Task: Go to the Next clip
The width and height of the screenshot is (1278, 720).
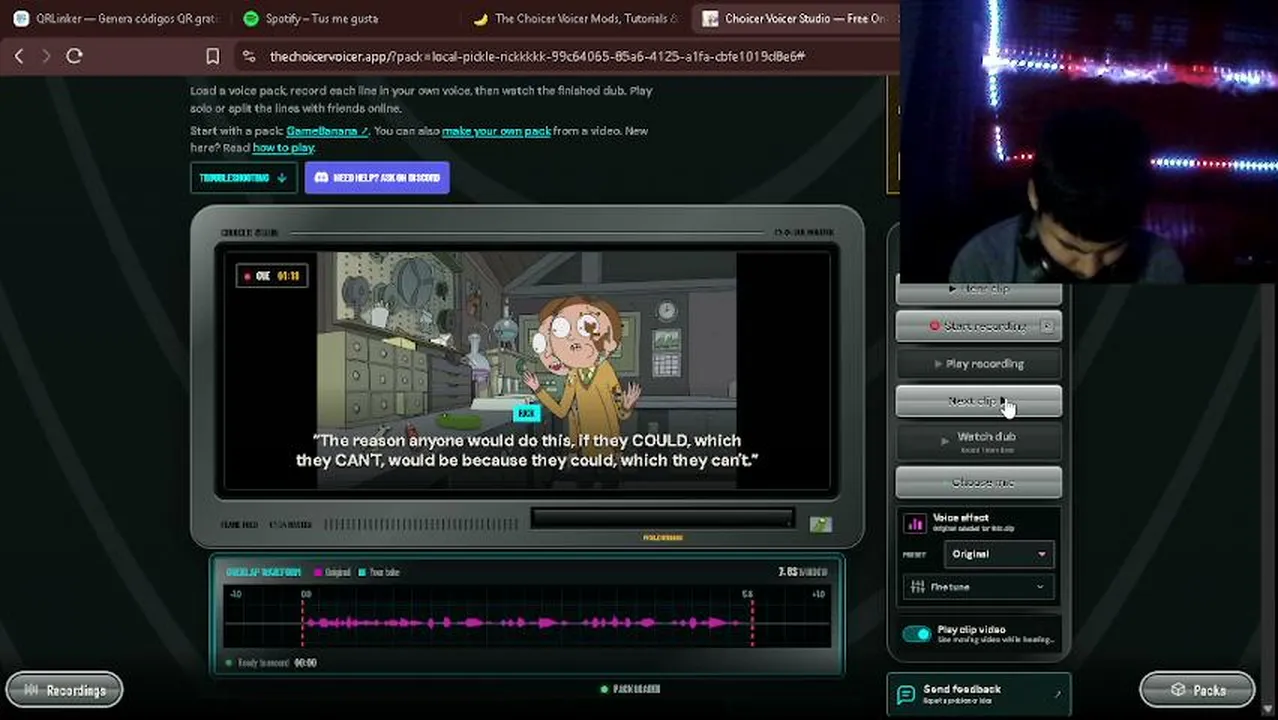Action: click(x=978, y=401)
